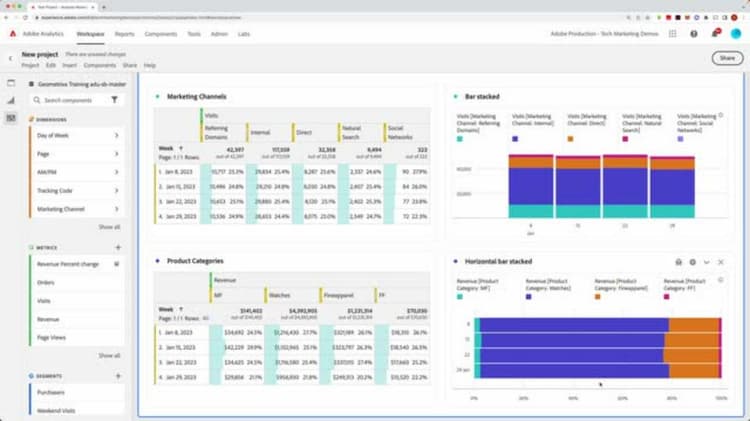750x421 pixels.
Task: Open the Components icon in left rail
Action: tap(11, 118)
